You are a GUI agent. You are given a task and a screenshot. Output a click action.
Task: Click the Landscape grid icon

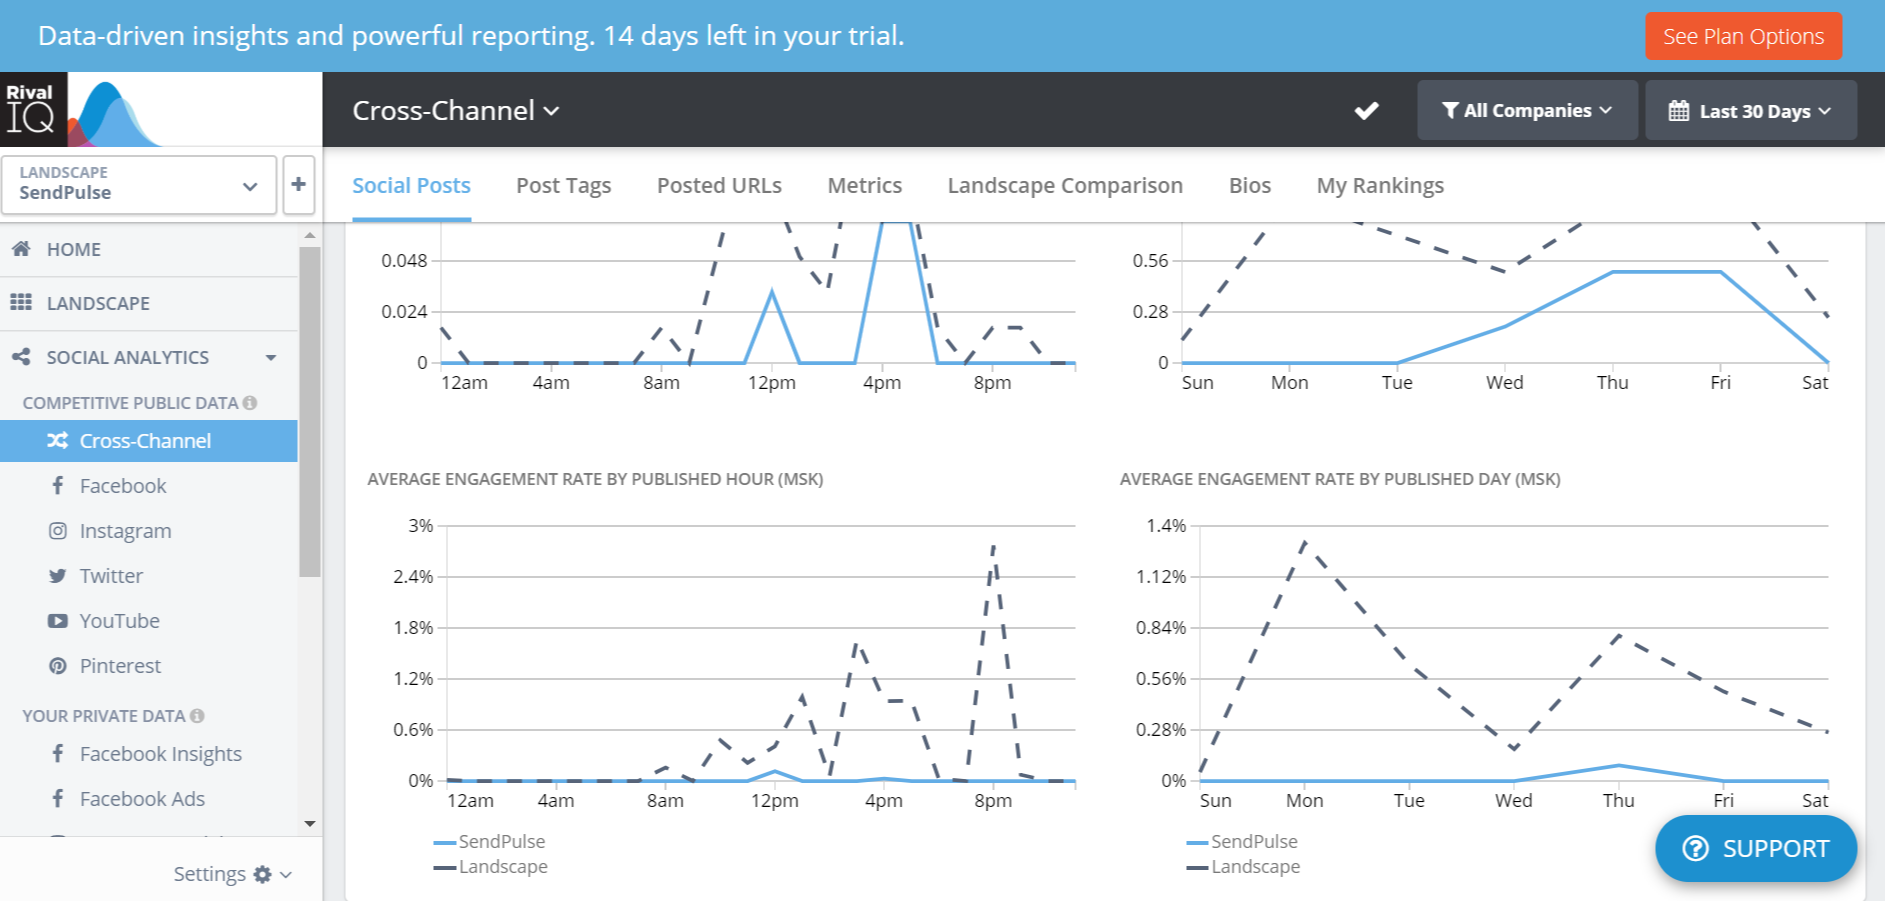coord(21,302)
